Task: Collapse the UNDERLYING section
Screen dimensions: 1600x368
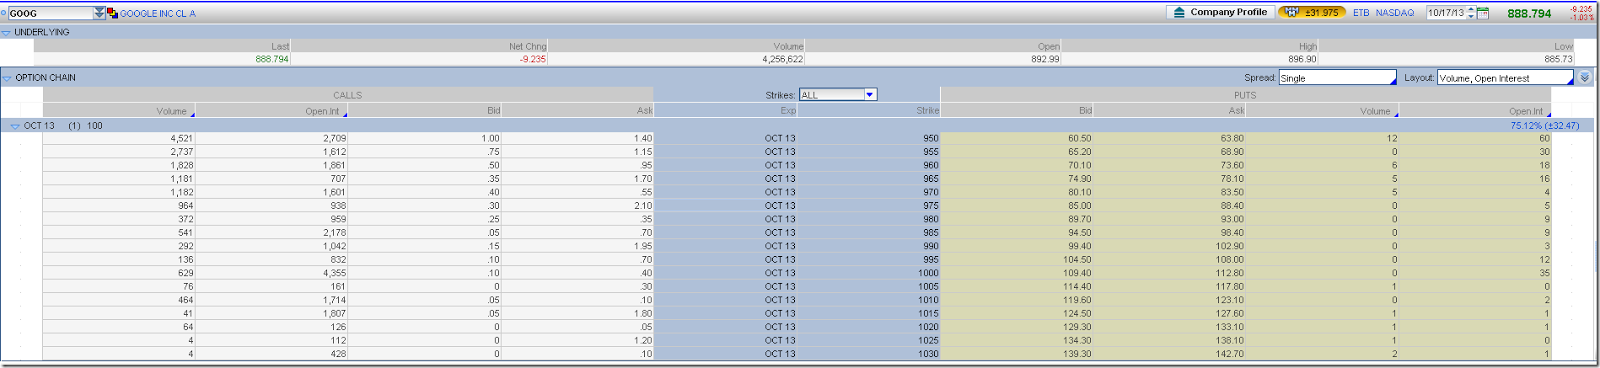Action: point(6,32)
